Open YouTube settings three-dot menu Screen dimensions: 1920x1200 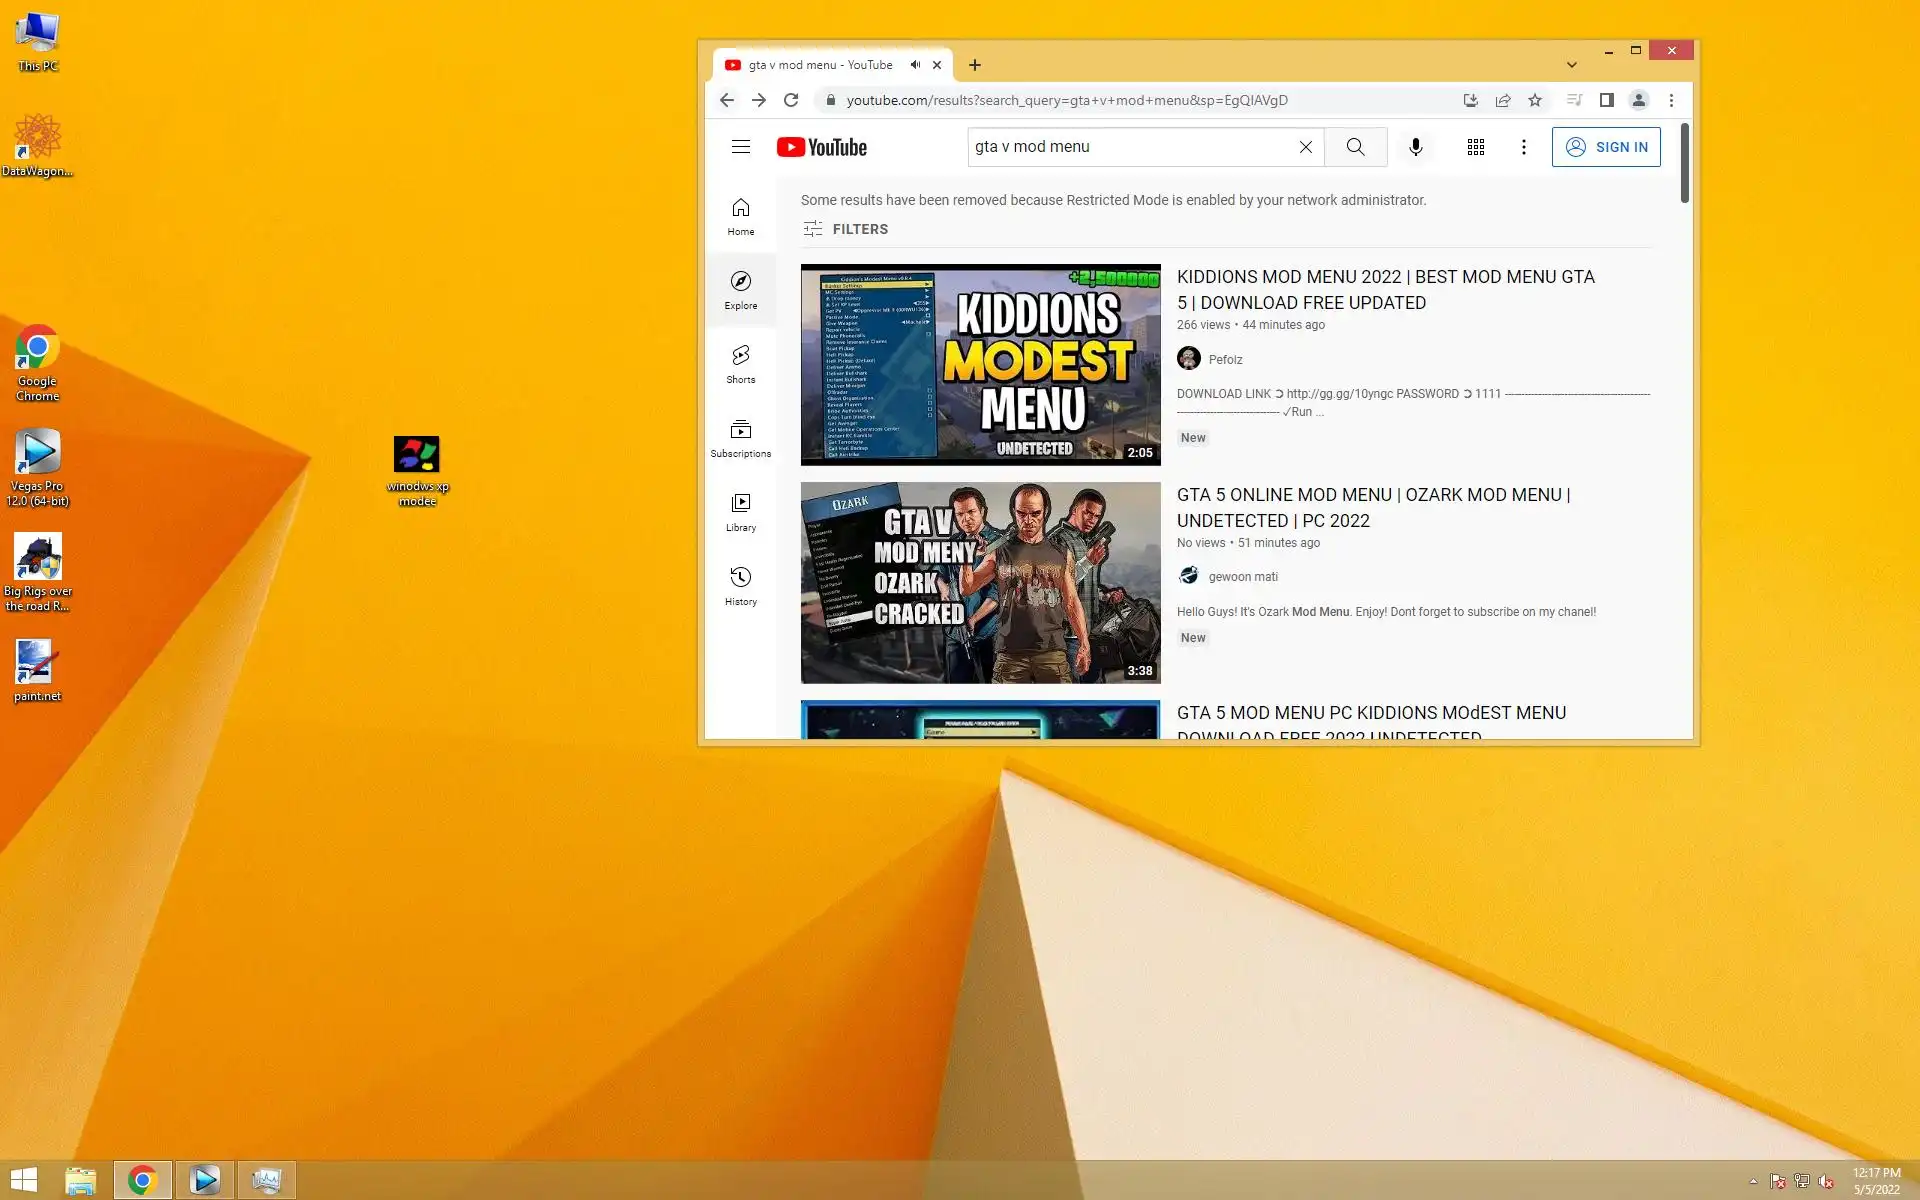coord(1523,147)
